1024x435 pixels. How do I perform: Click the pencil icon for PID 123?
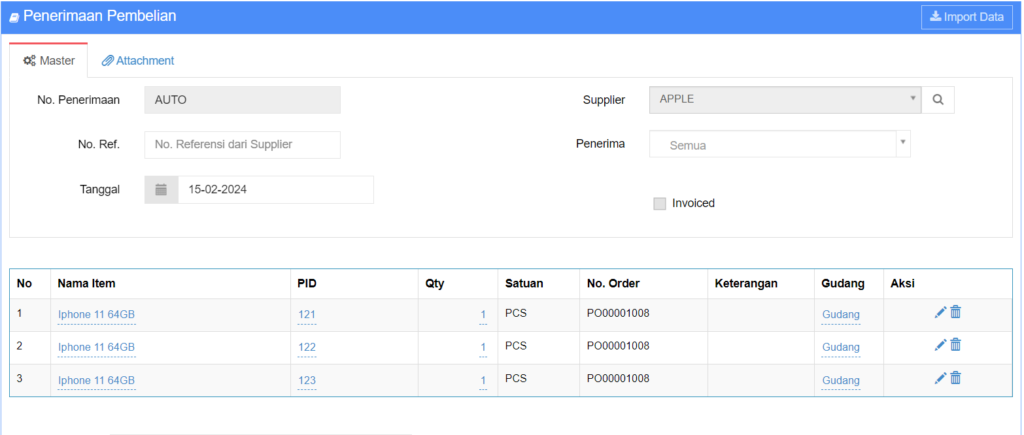click(x=940, y=378)
